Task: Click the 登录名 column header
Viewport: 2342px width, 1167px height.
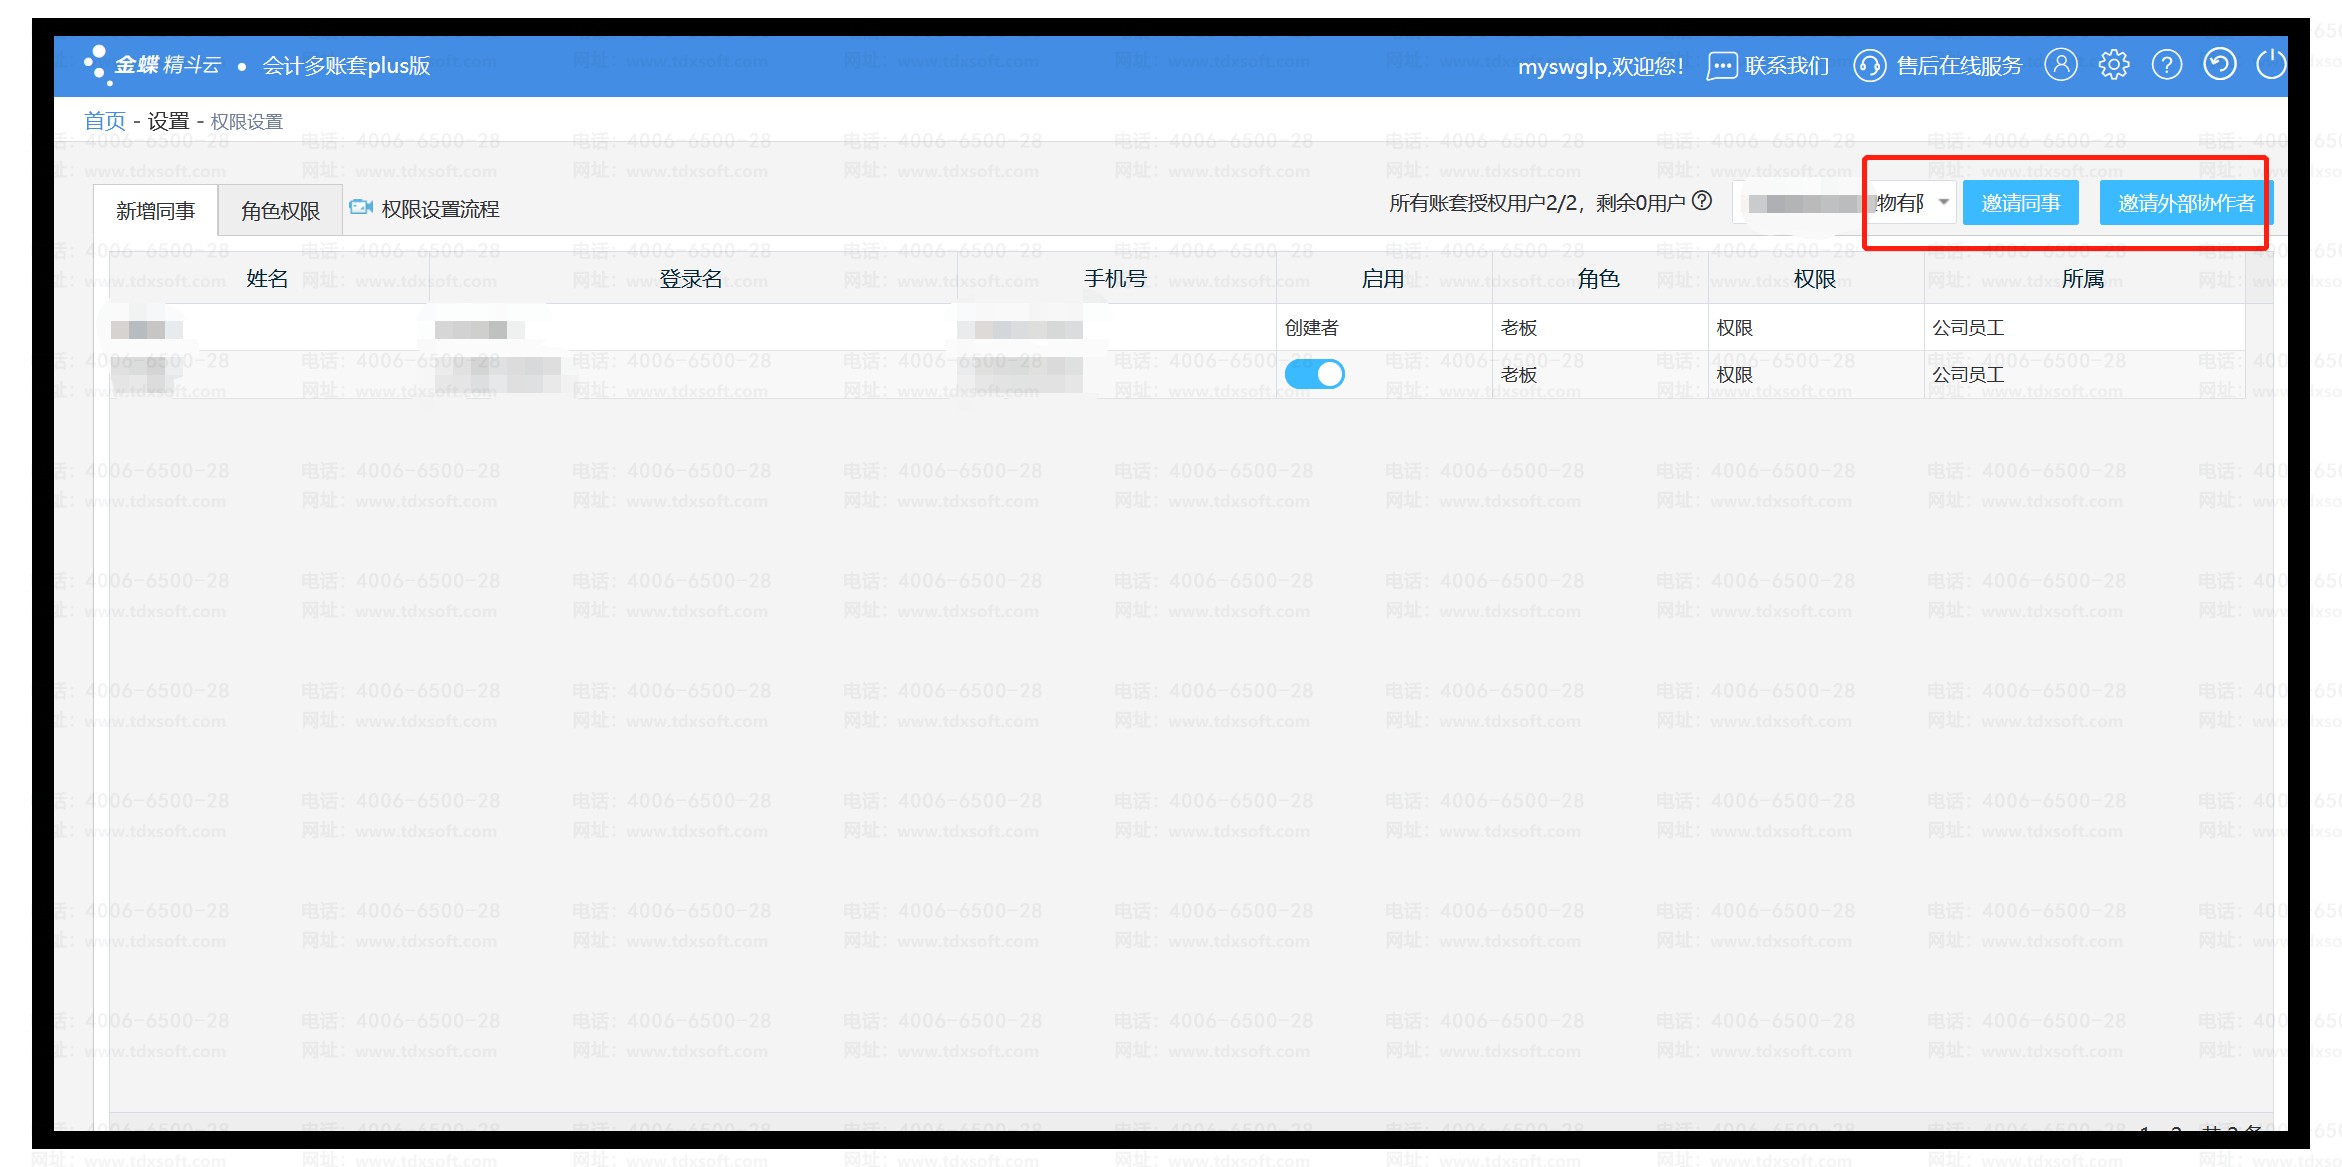Action: tap(690, 279)
